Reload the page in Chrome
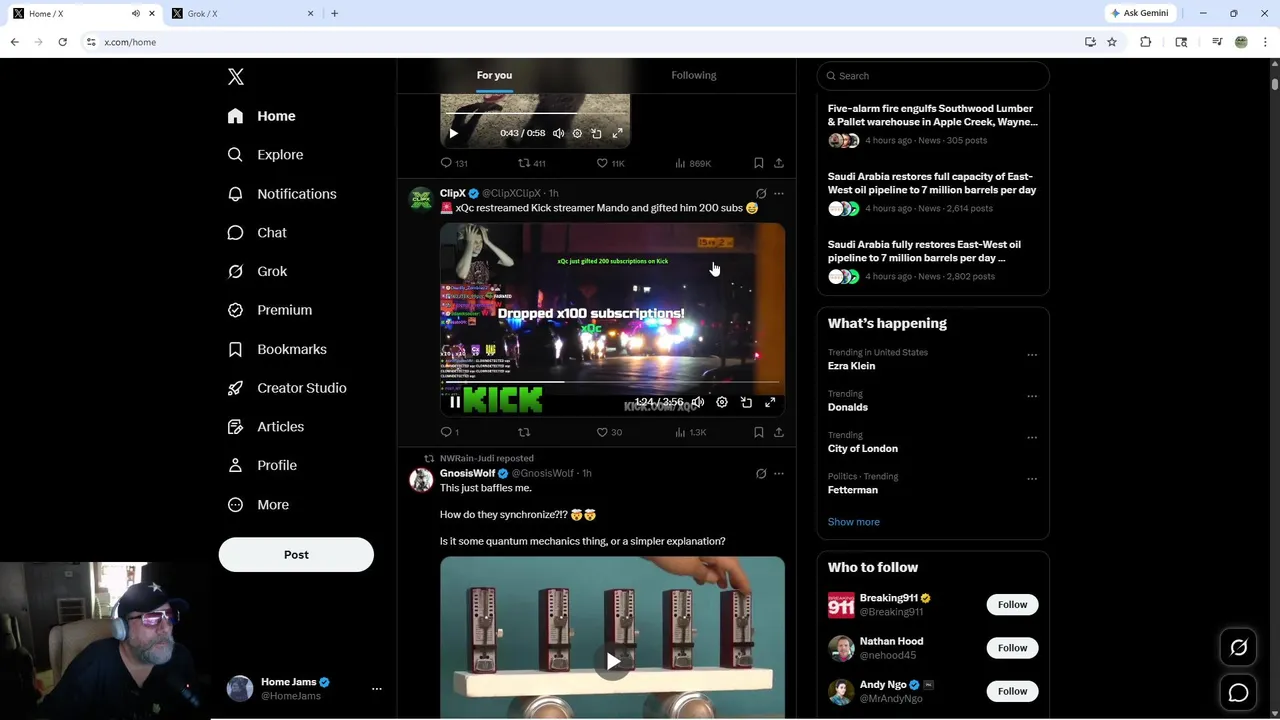The image size is (1280, 720). 62,42
